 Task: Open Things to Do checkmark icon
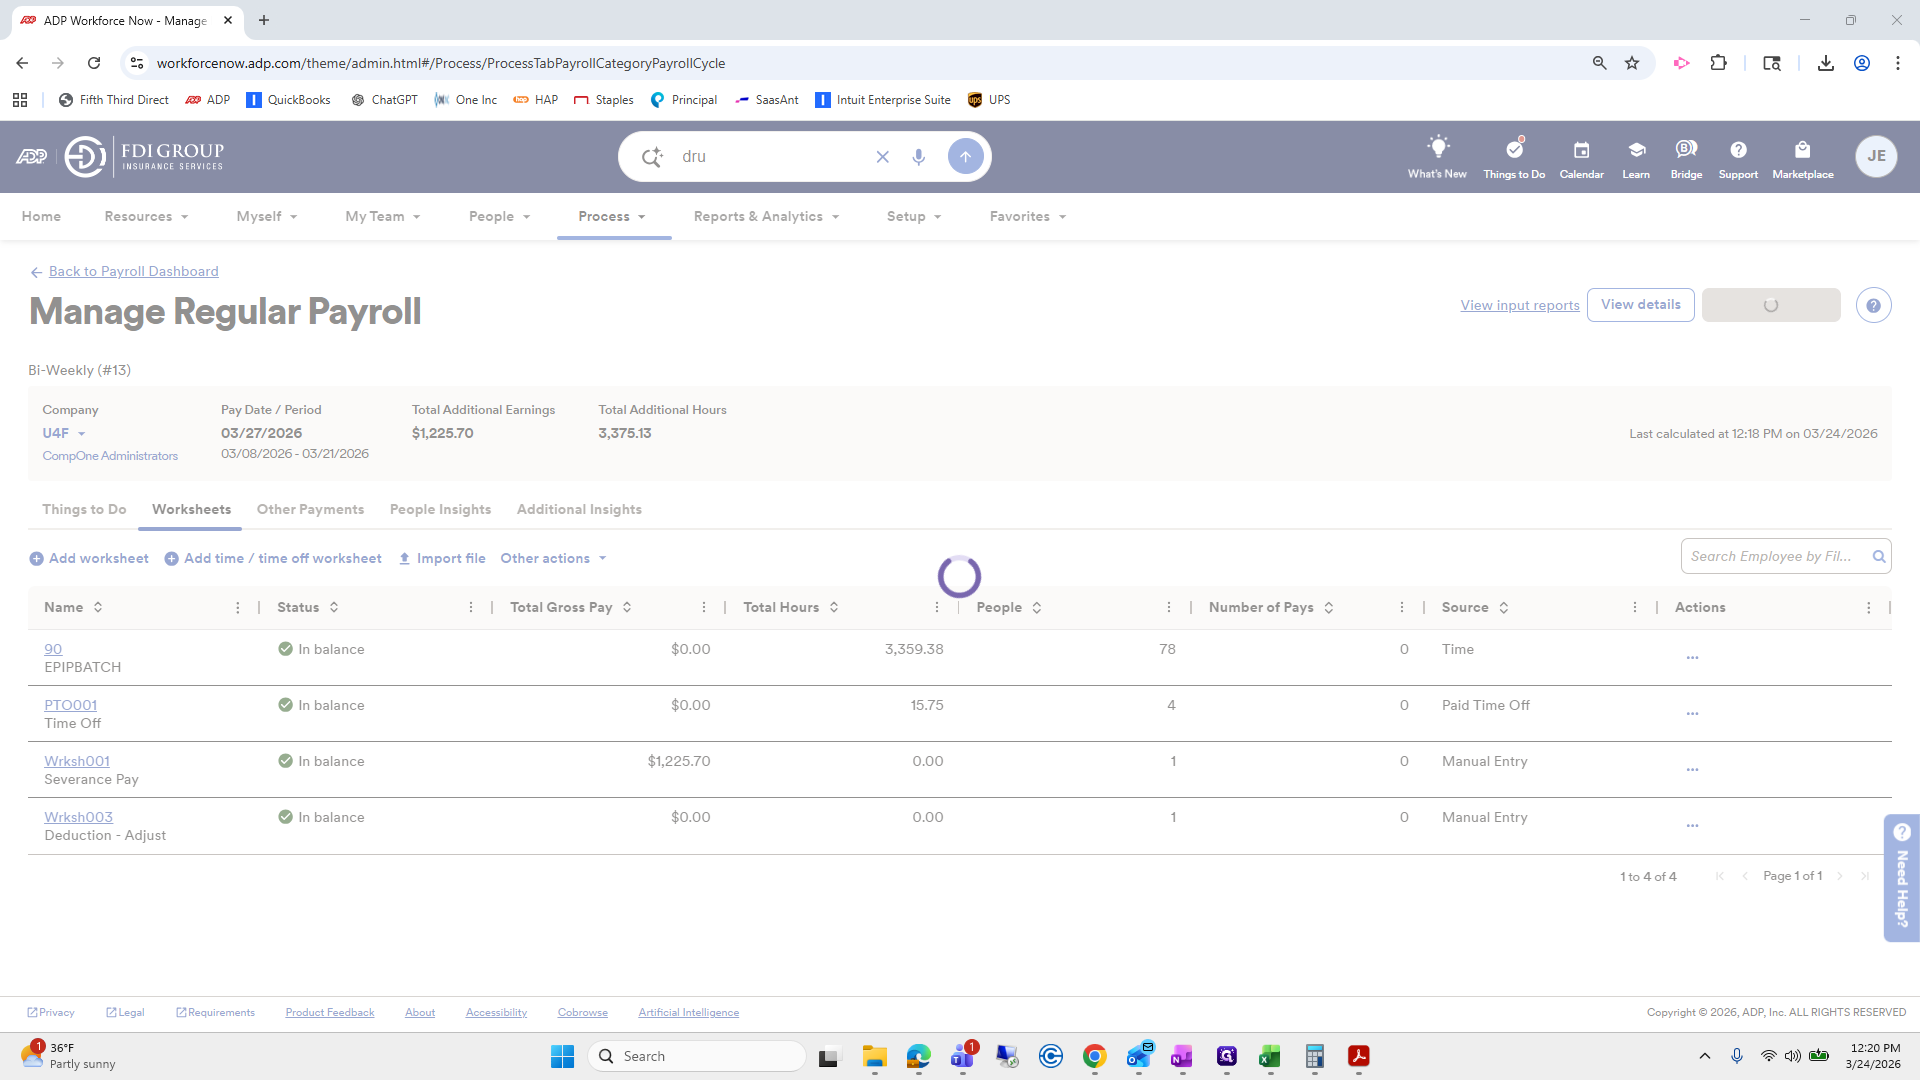click(1514, 149)
